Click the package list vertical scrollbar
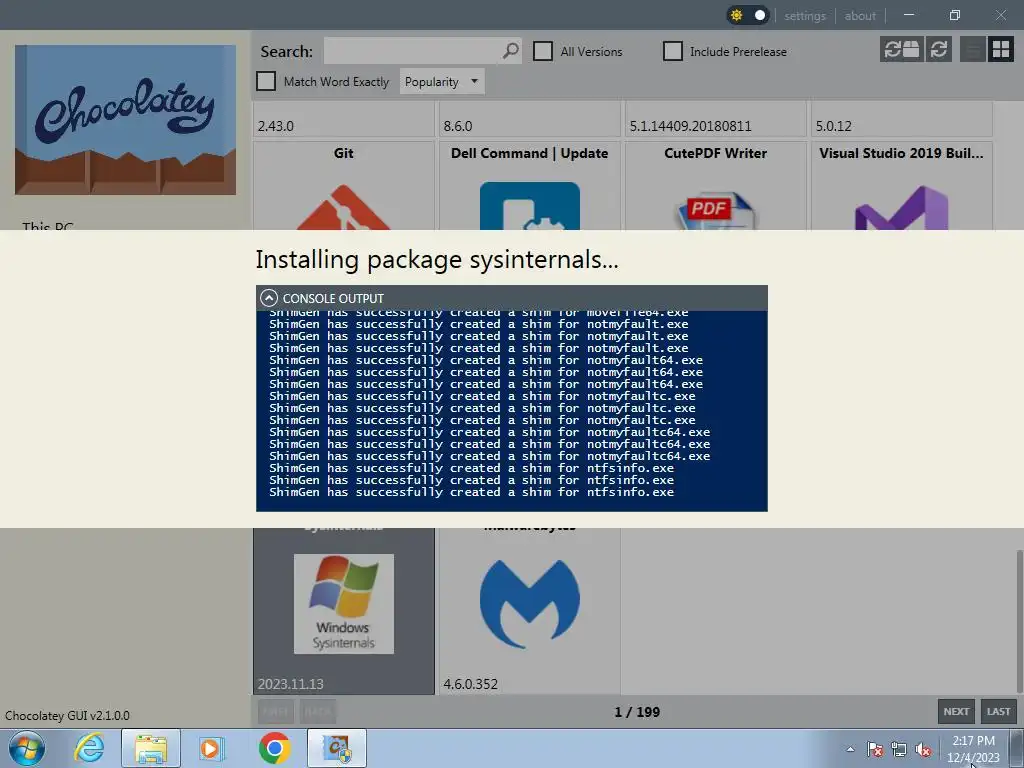1024x768 pixels. point(1019,620)
